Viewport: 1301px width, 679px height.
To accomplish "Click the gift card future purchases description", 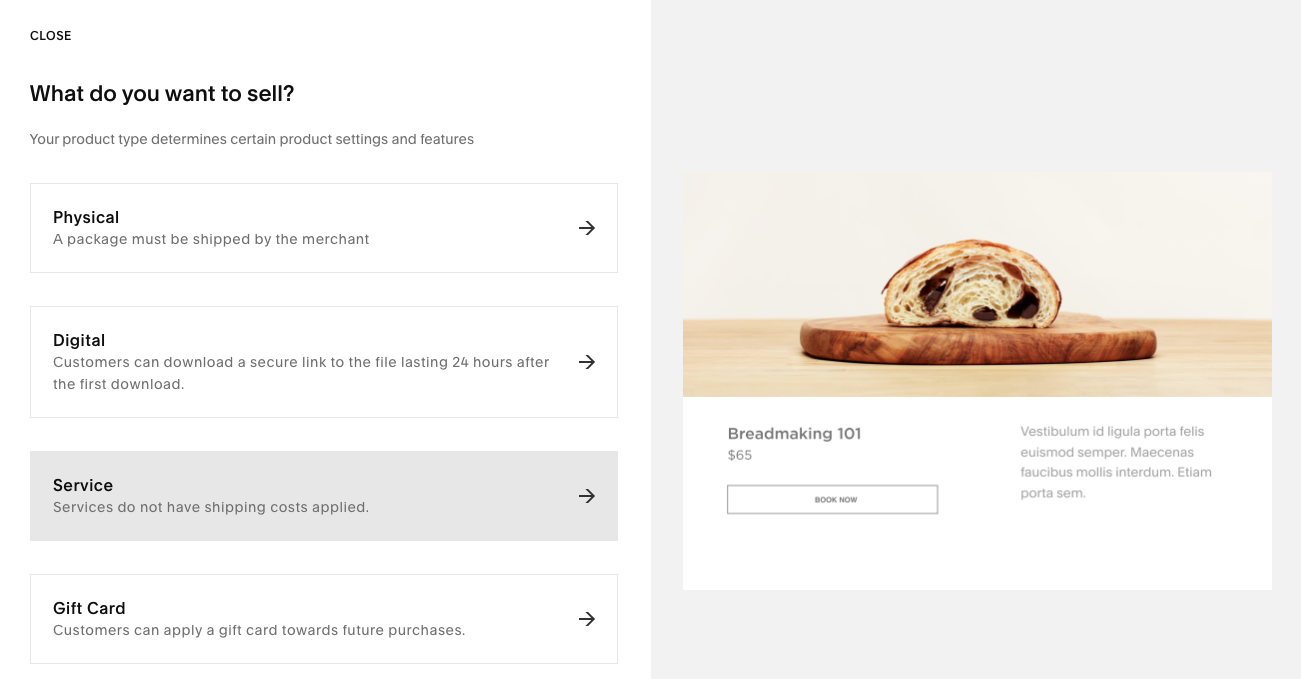I will (x=259, y=630).
